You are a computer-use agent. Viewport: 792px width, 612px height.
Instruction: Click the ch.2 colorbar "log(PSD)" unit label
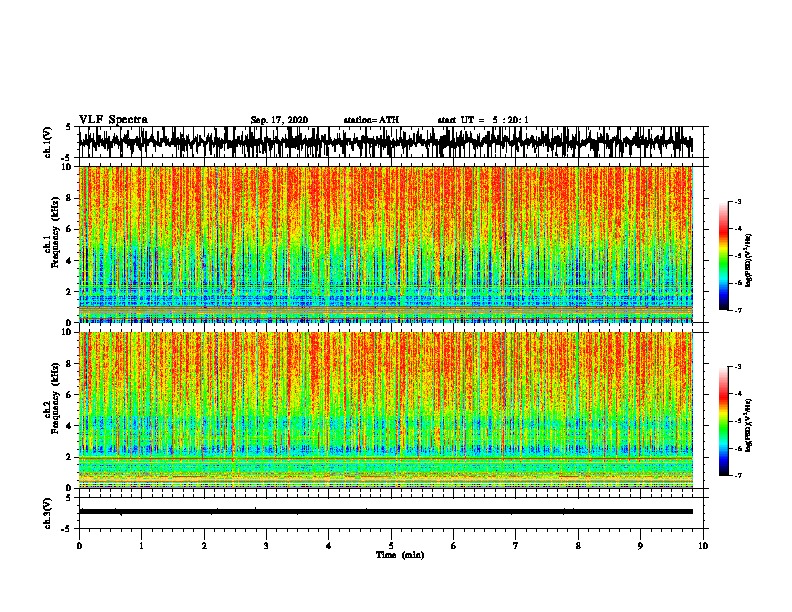tap(748, 425)
